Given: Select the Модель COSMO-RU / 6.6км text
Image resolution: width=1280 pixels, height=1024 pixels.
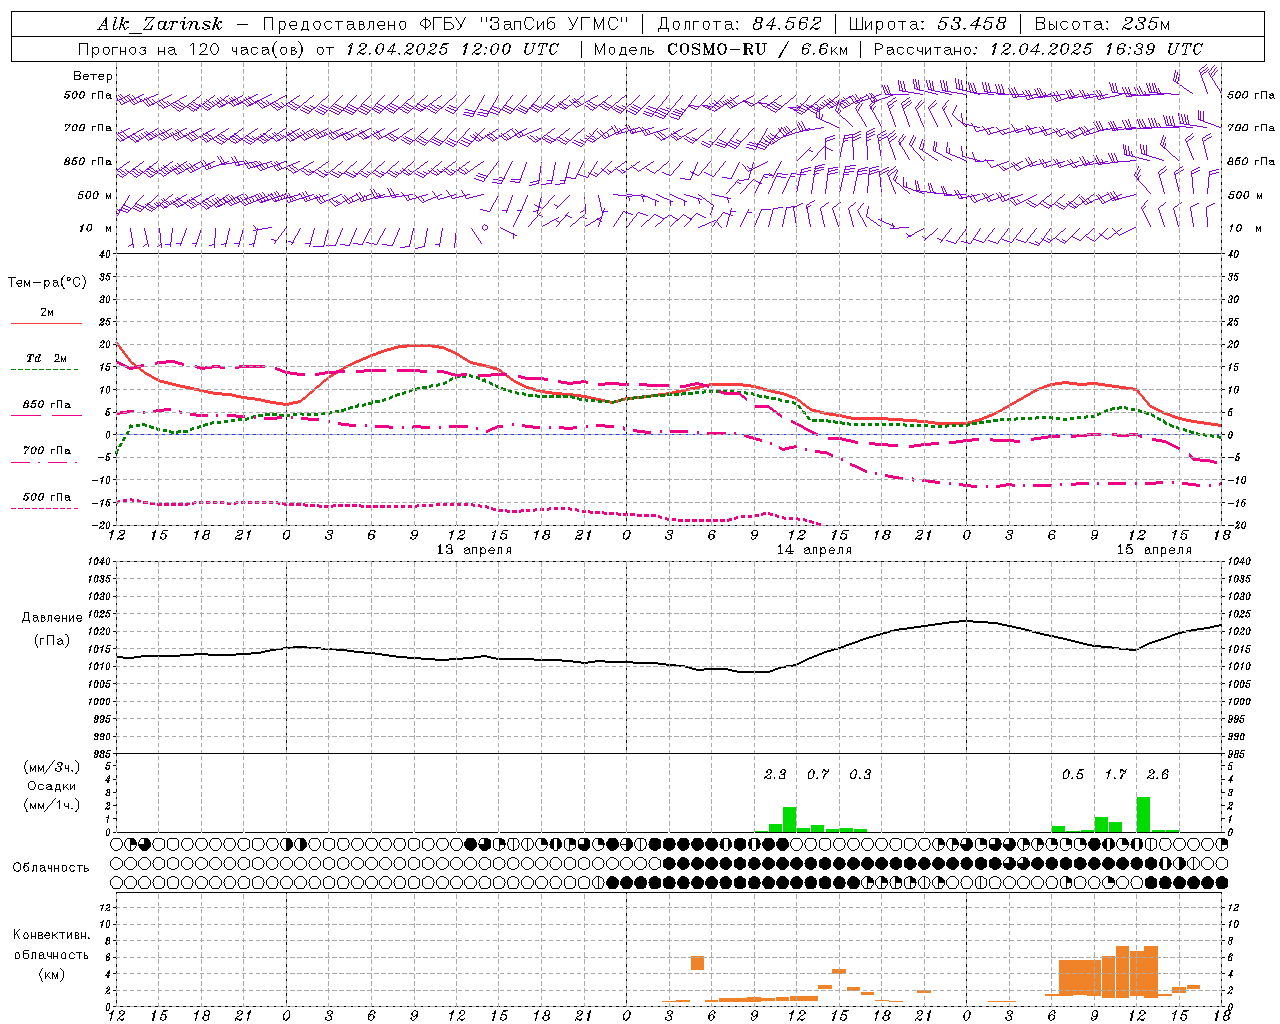Looking at the screenshot, I should pyautogui.click(x=720, y=49).
